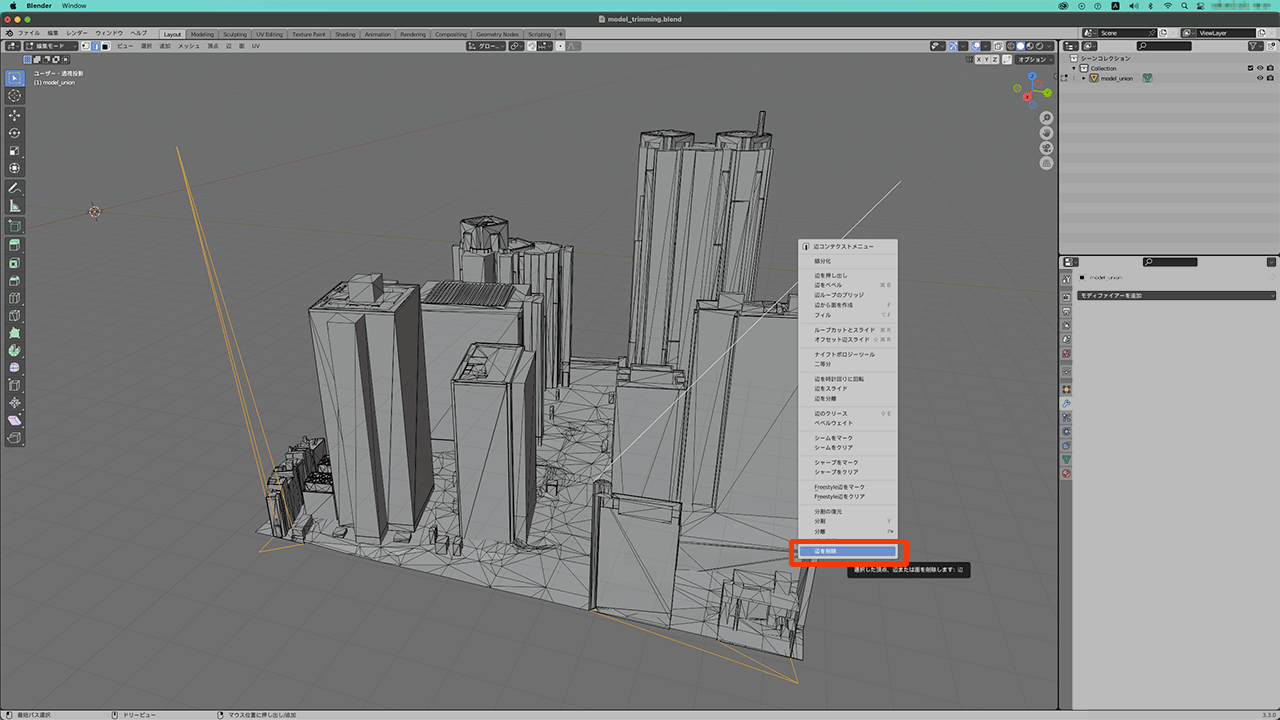The width and height of the screenshot is (1280, 720).
Task: Select the Spin tool
Action: (x=15, y=352)
